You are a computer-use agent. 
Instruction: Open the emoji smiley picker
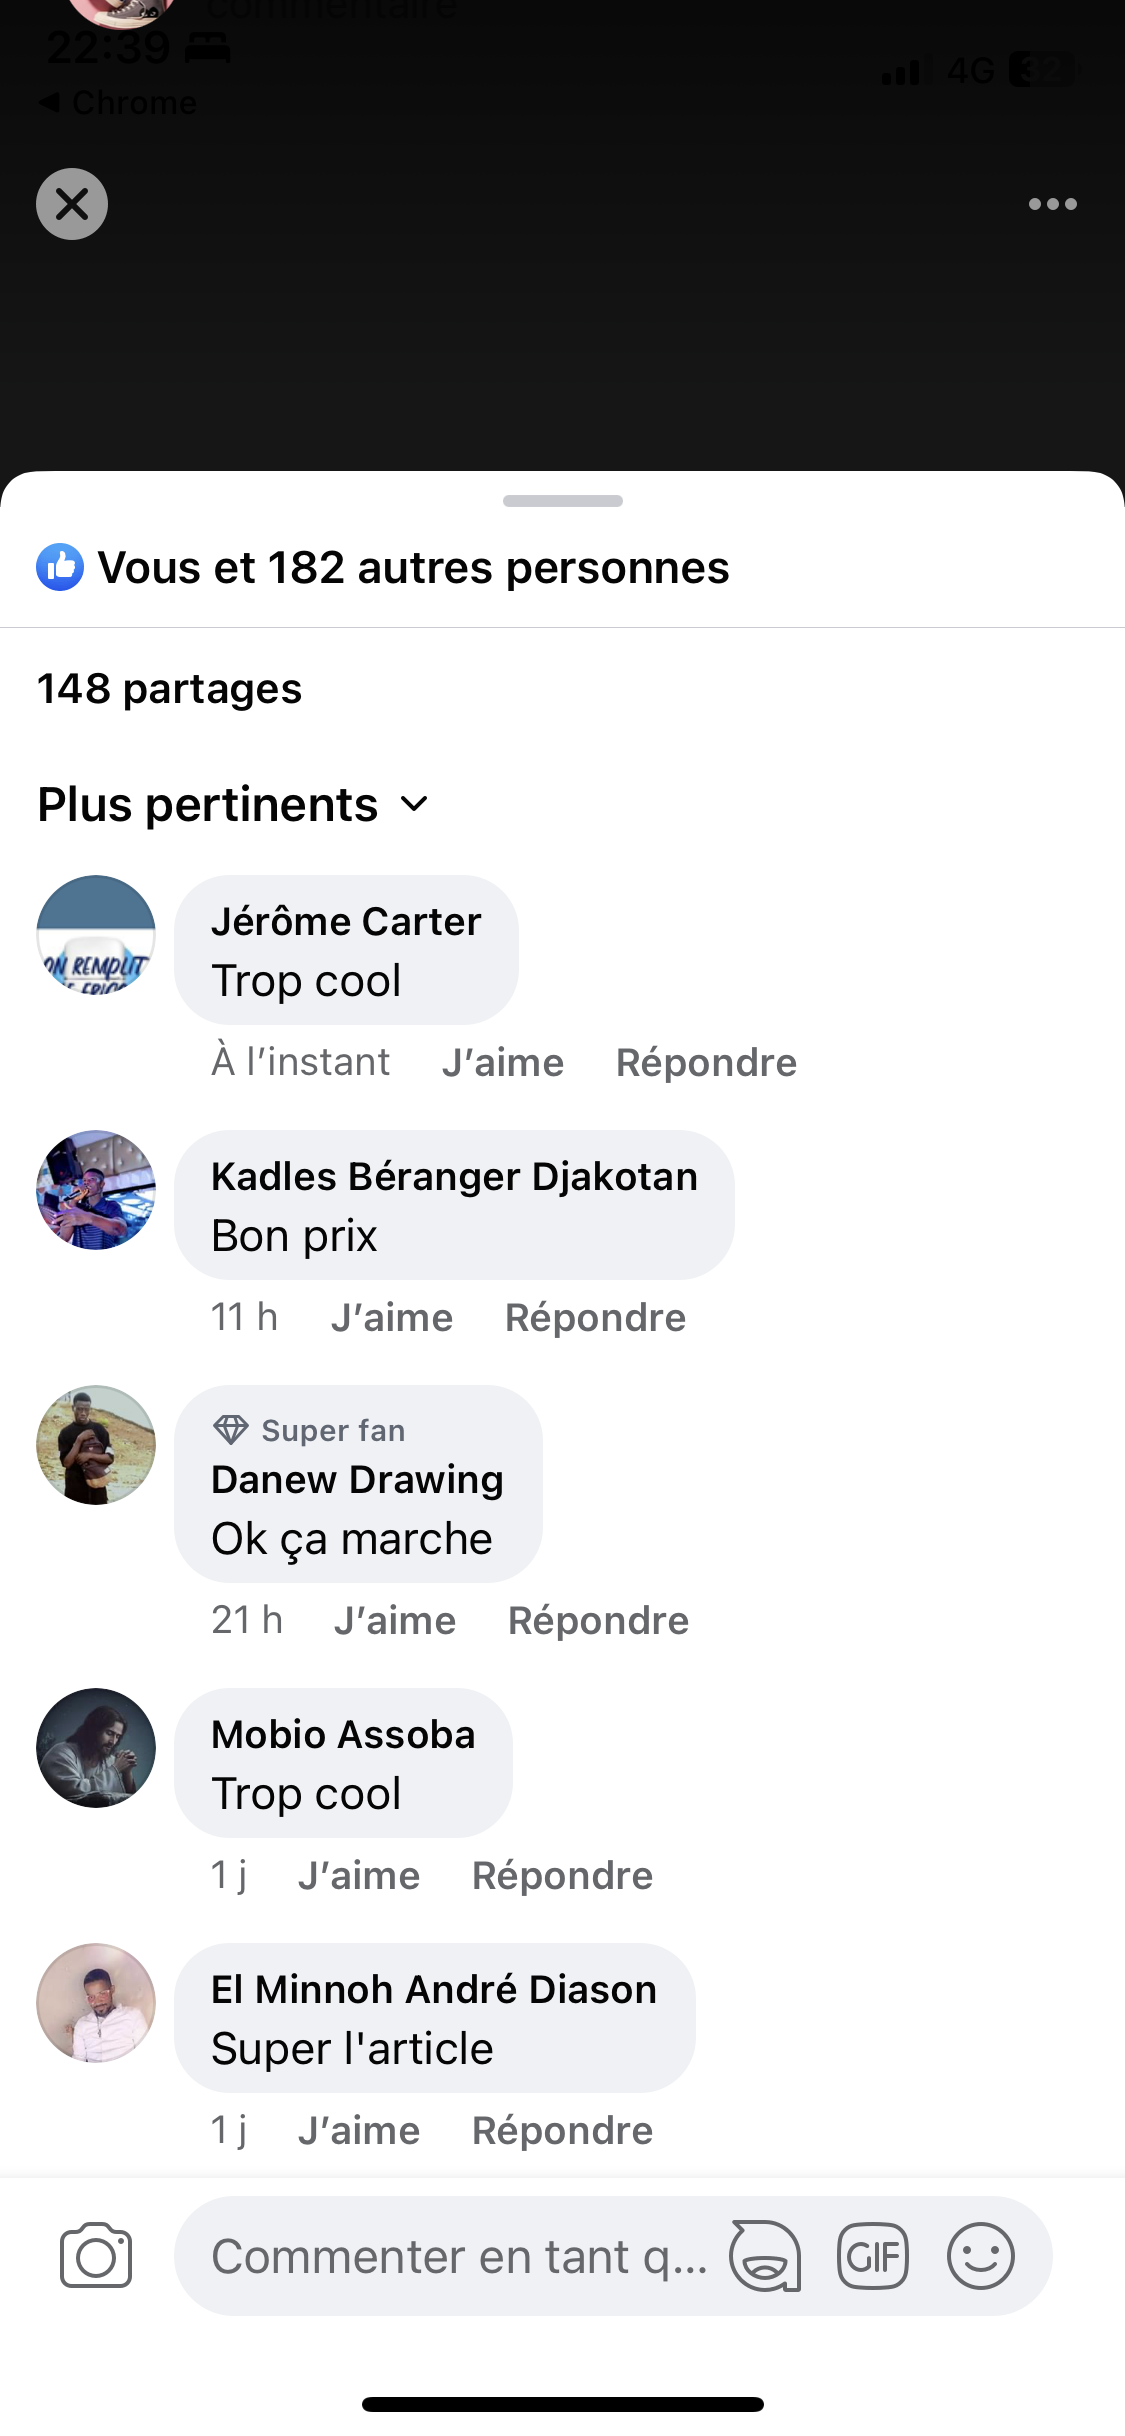point(980,2256)
